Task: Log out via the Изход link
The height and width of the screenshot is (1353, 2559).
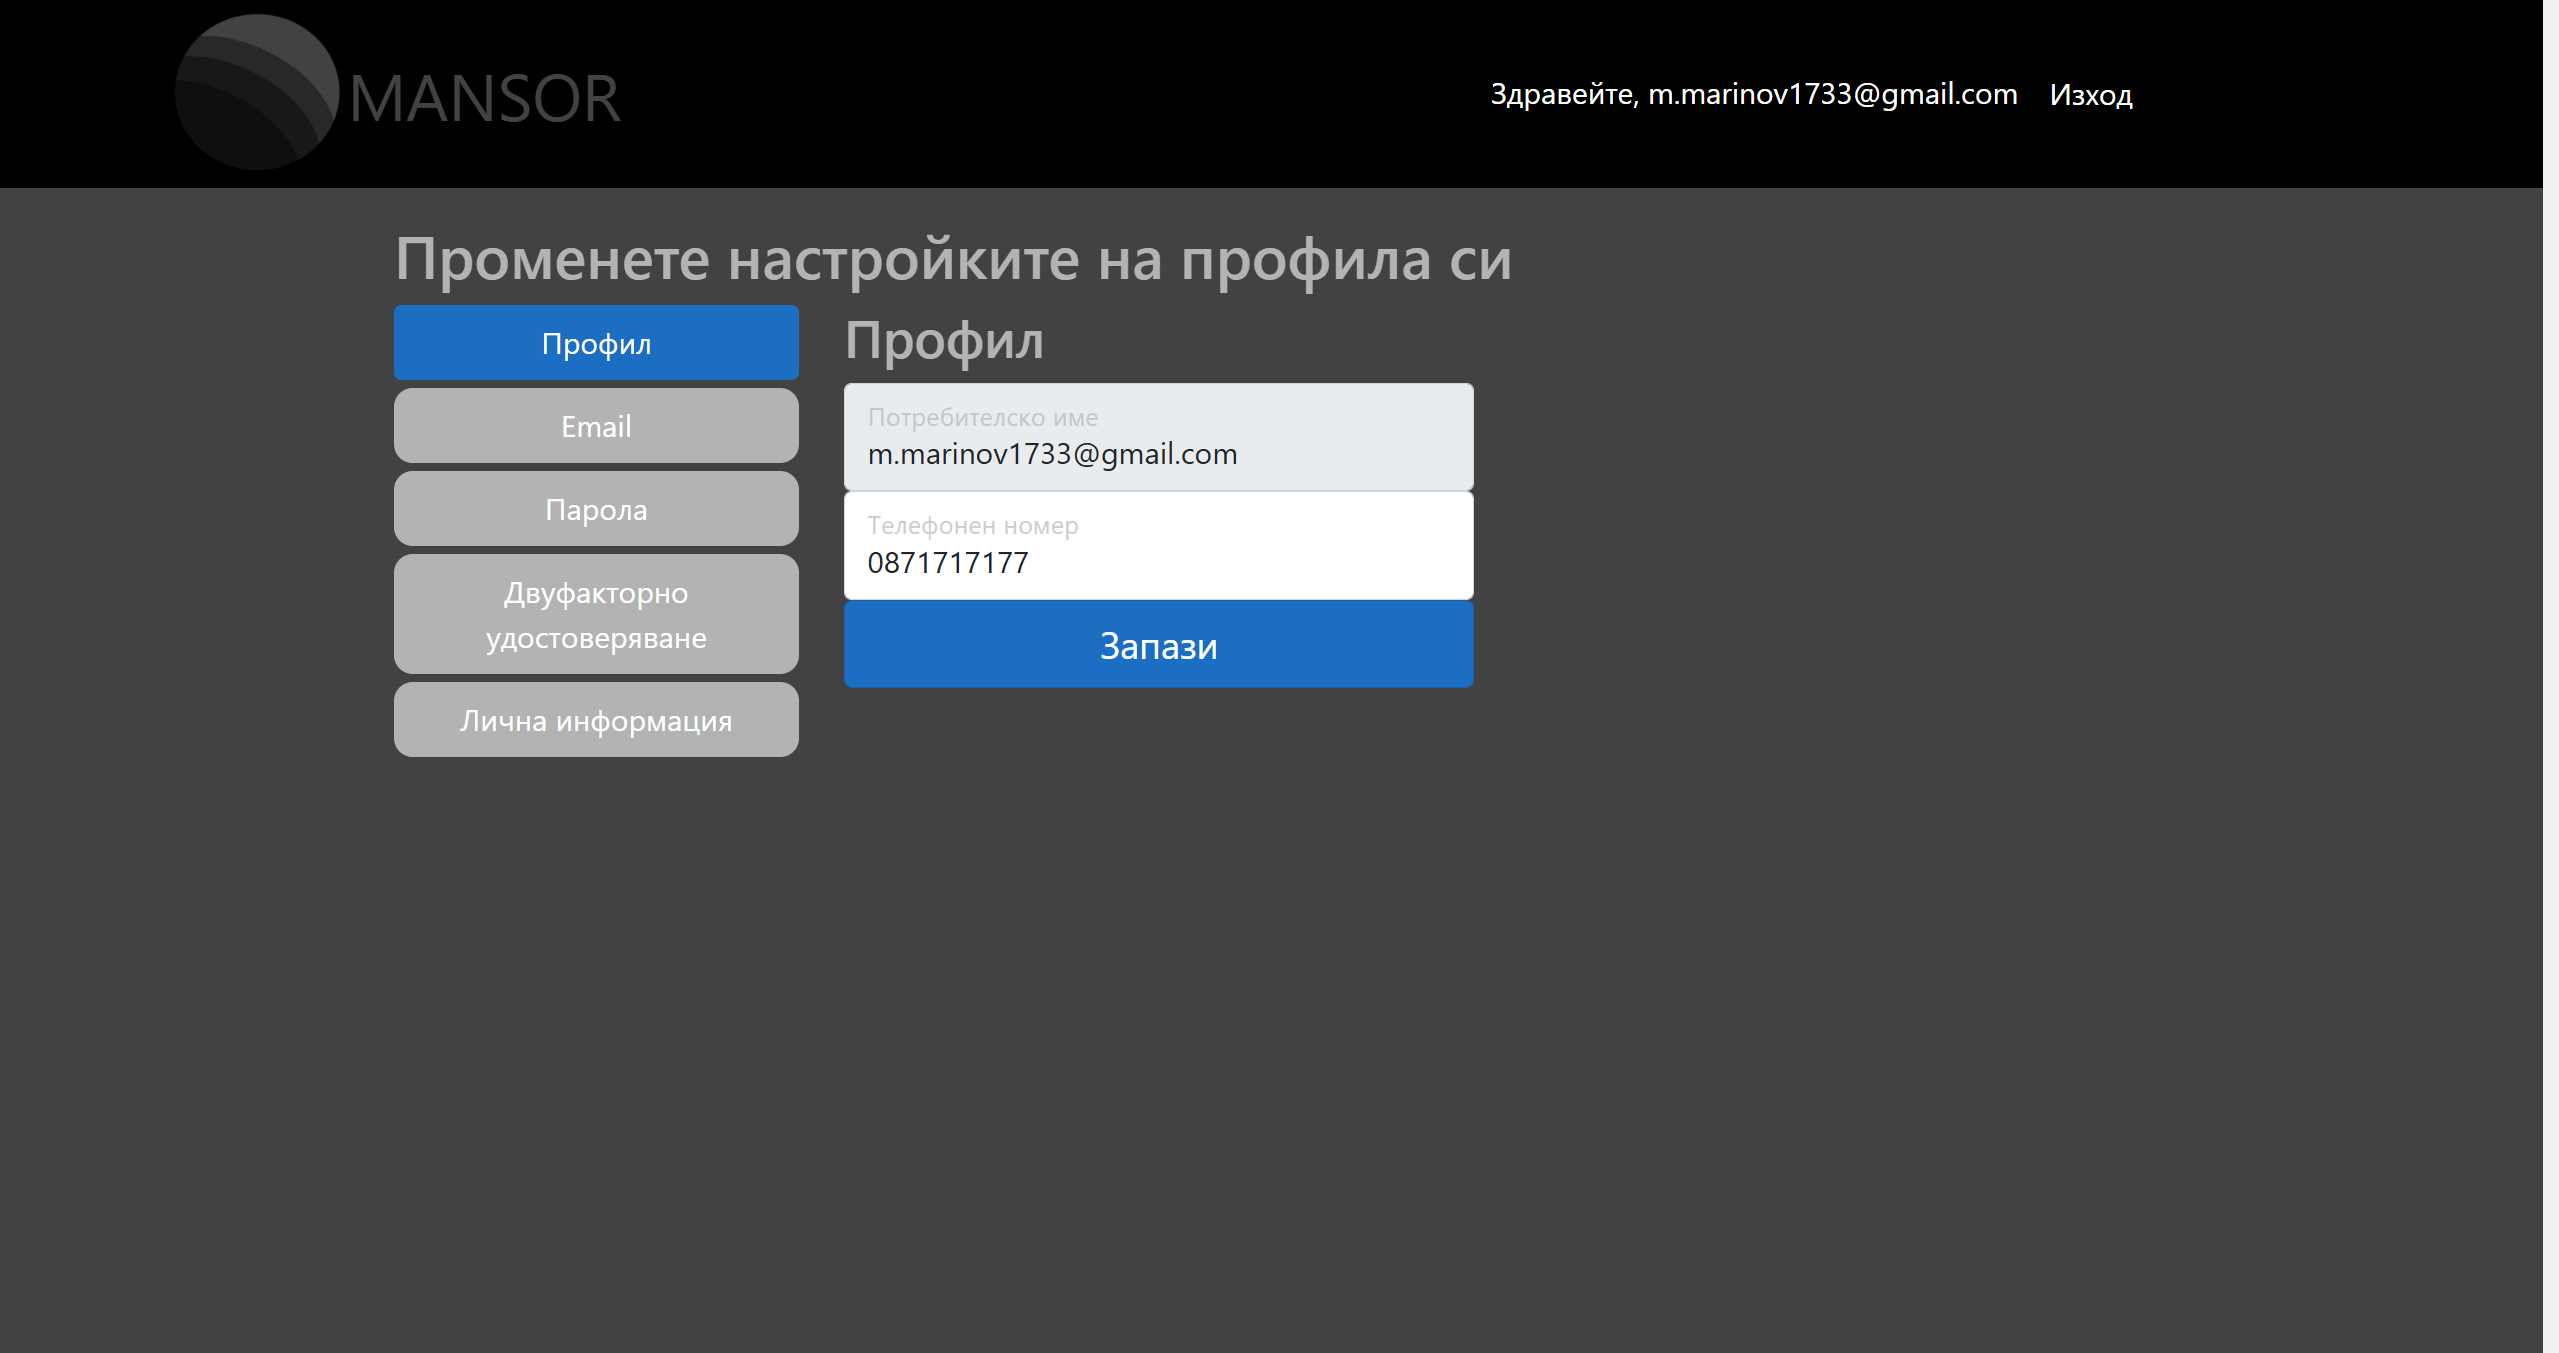Action: click(x=2091, y=95)
